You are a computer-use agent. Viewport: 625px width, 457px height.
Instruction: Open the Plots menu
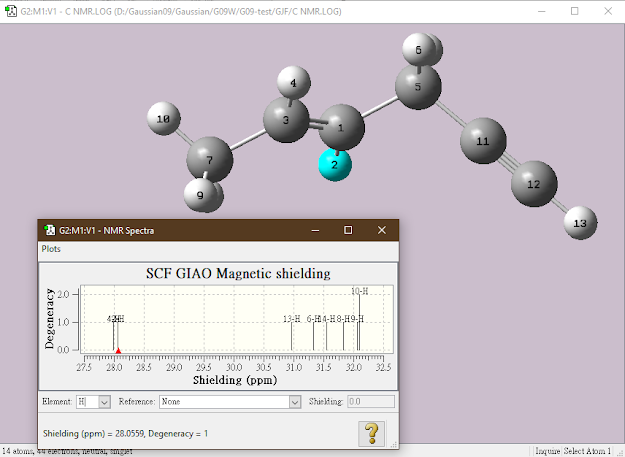coord(51,249)
